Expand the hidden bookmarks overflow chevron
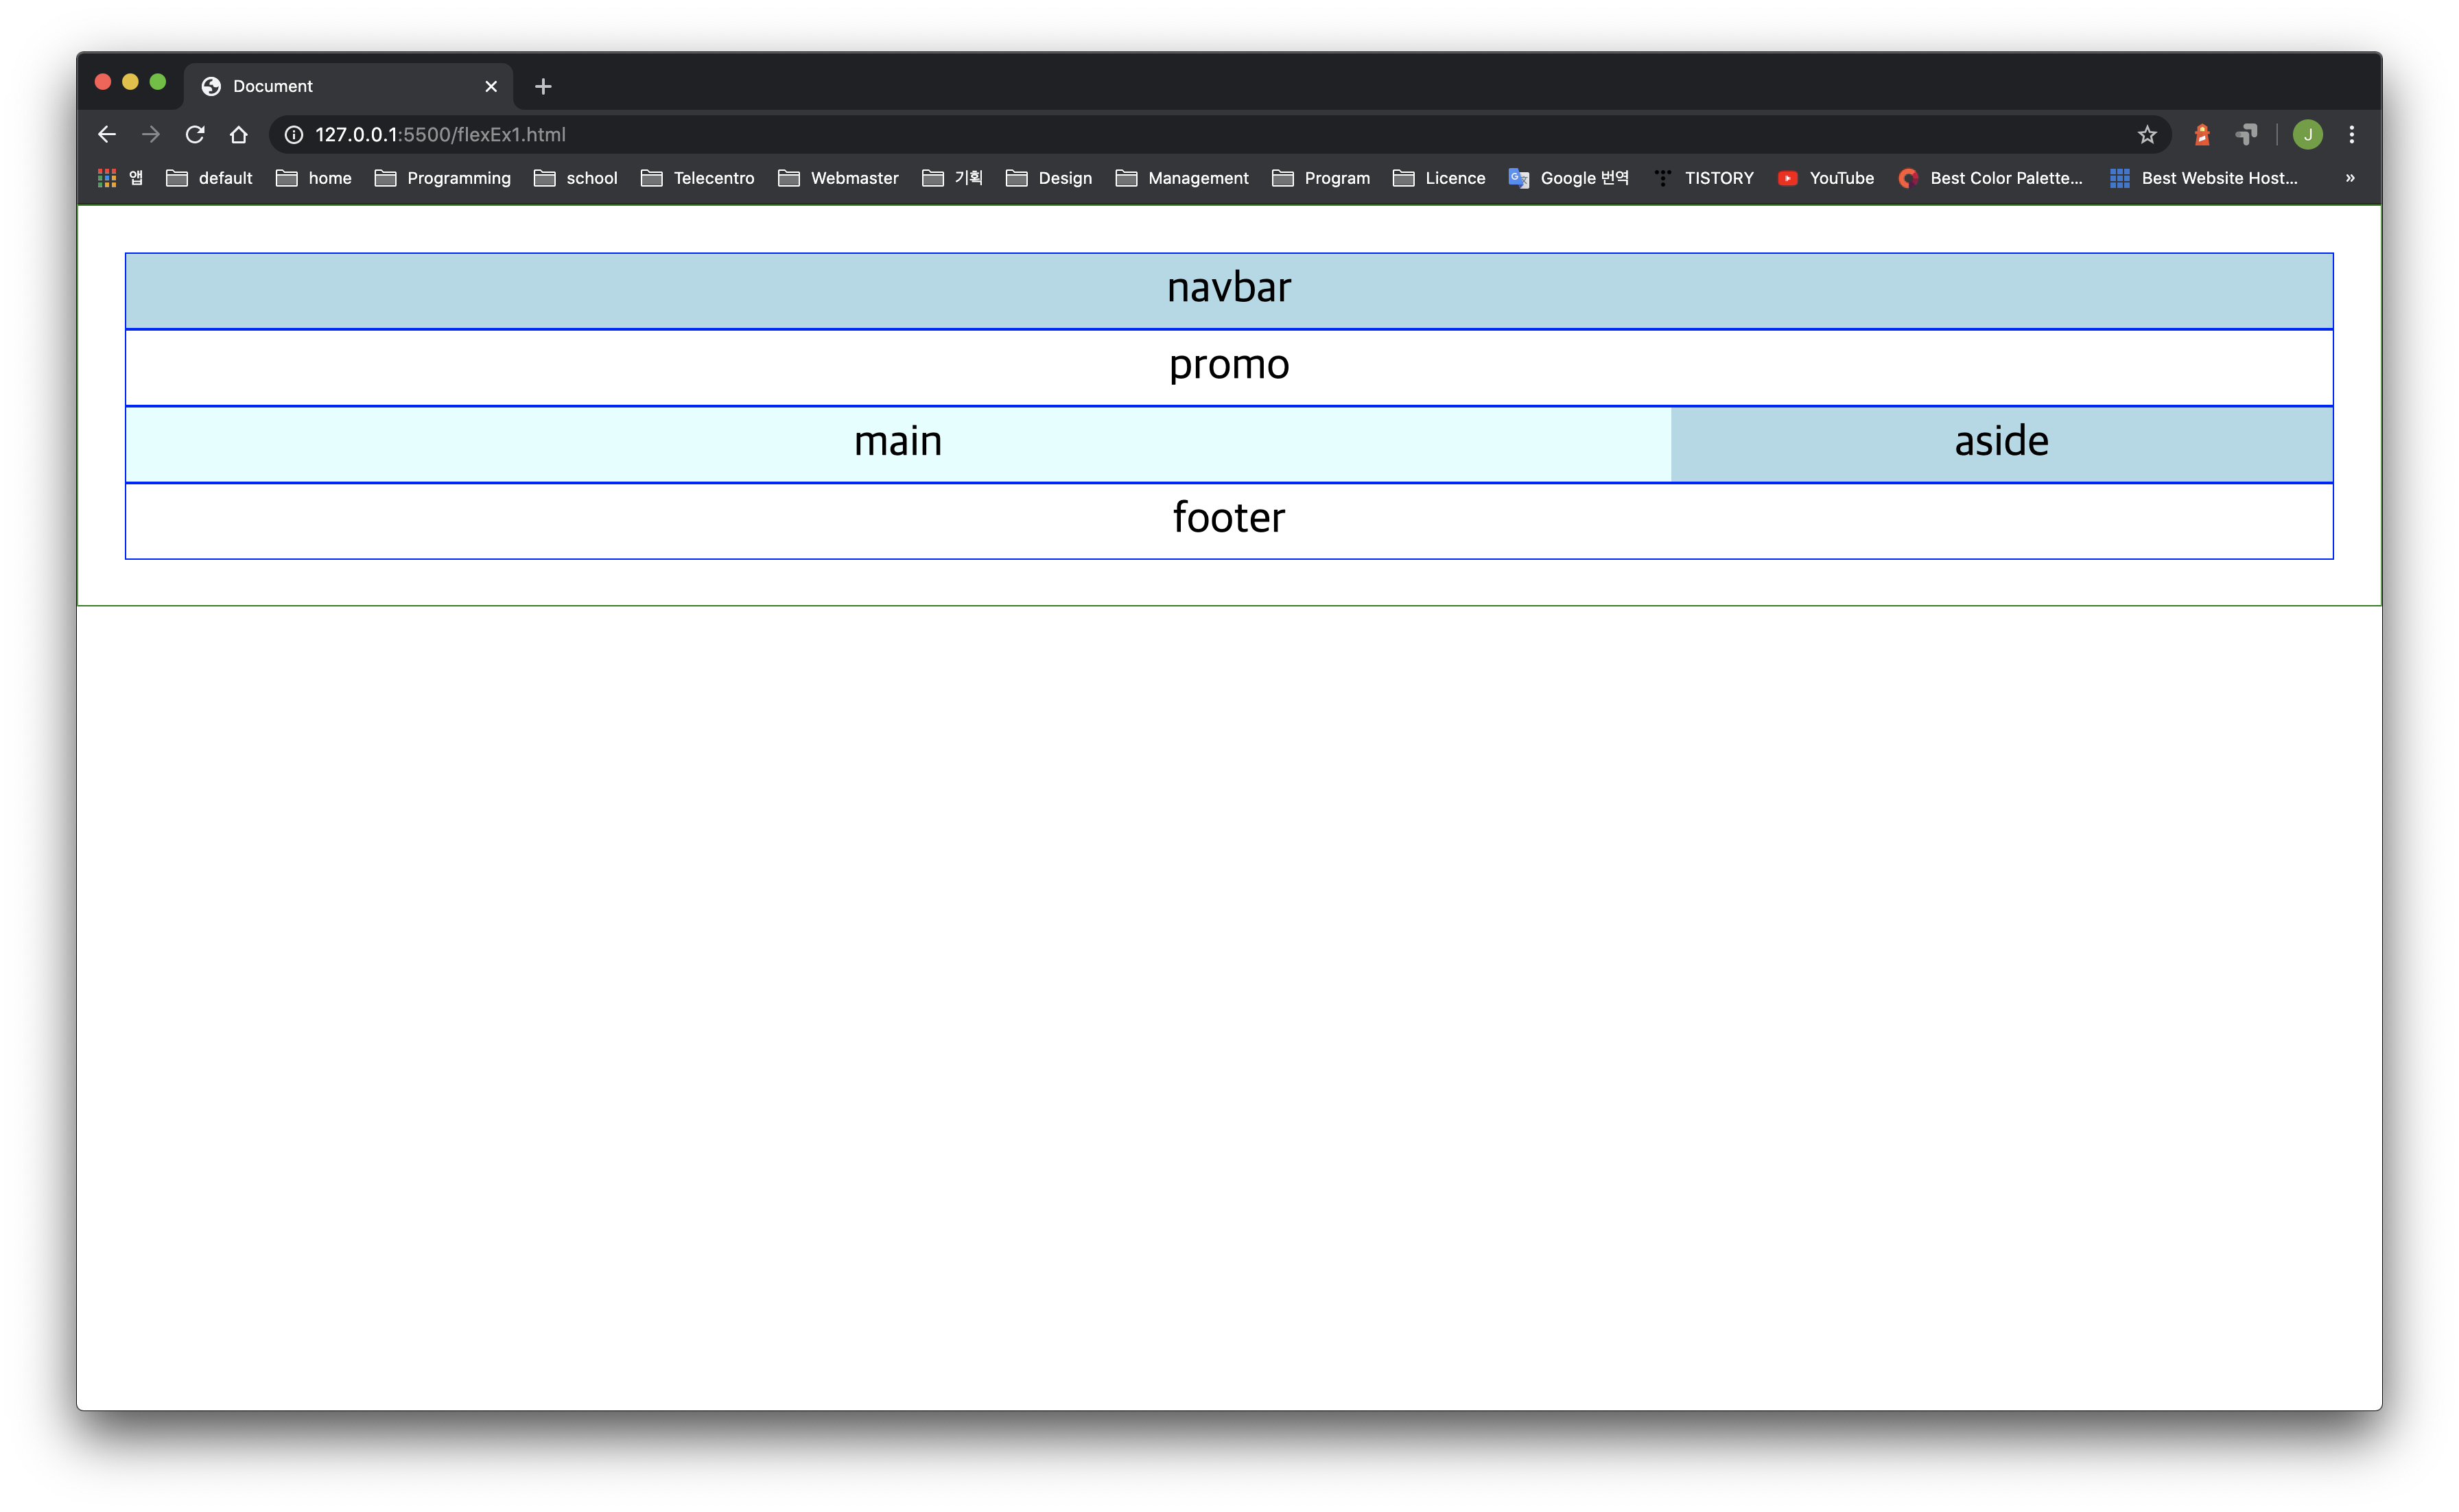Image resolution: width=2459 pixels, height=1512 pixels. [2350, 178]
